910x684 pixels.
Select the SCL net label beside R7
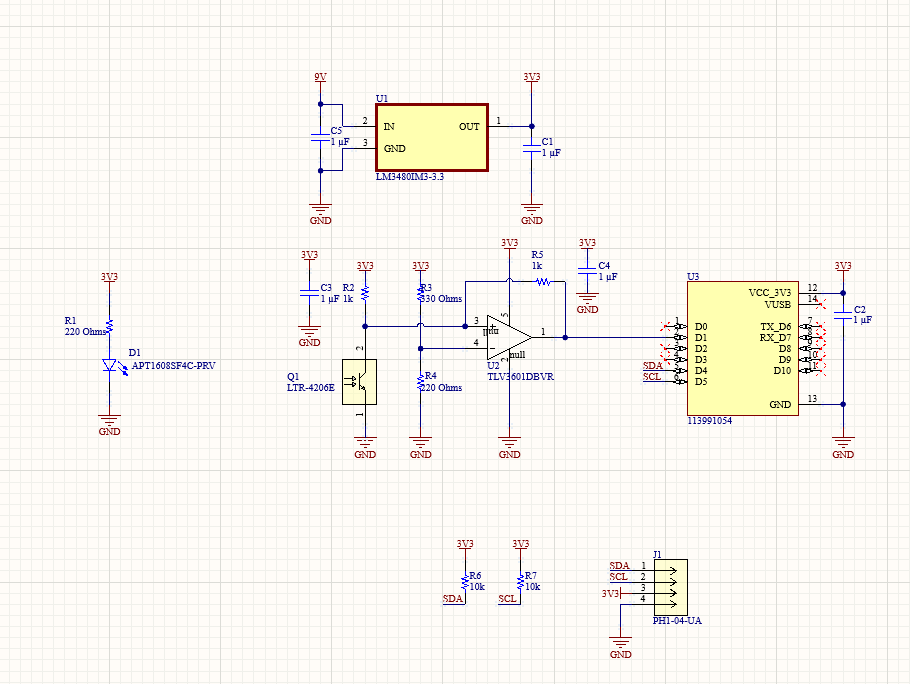click(508, 598)
